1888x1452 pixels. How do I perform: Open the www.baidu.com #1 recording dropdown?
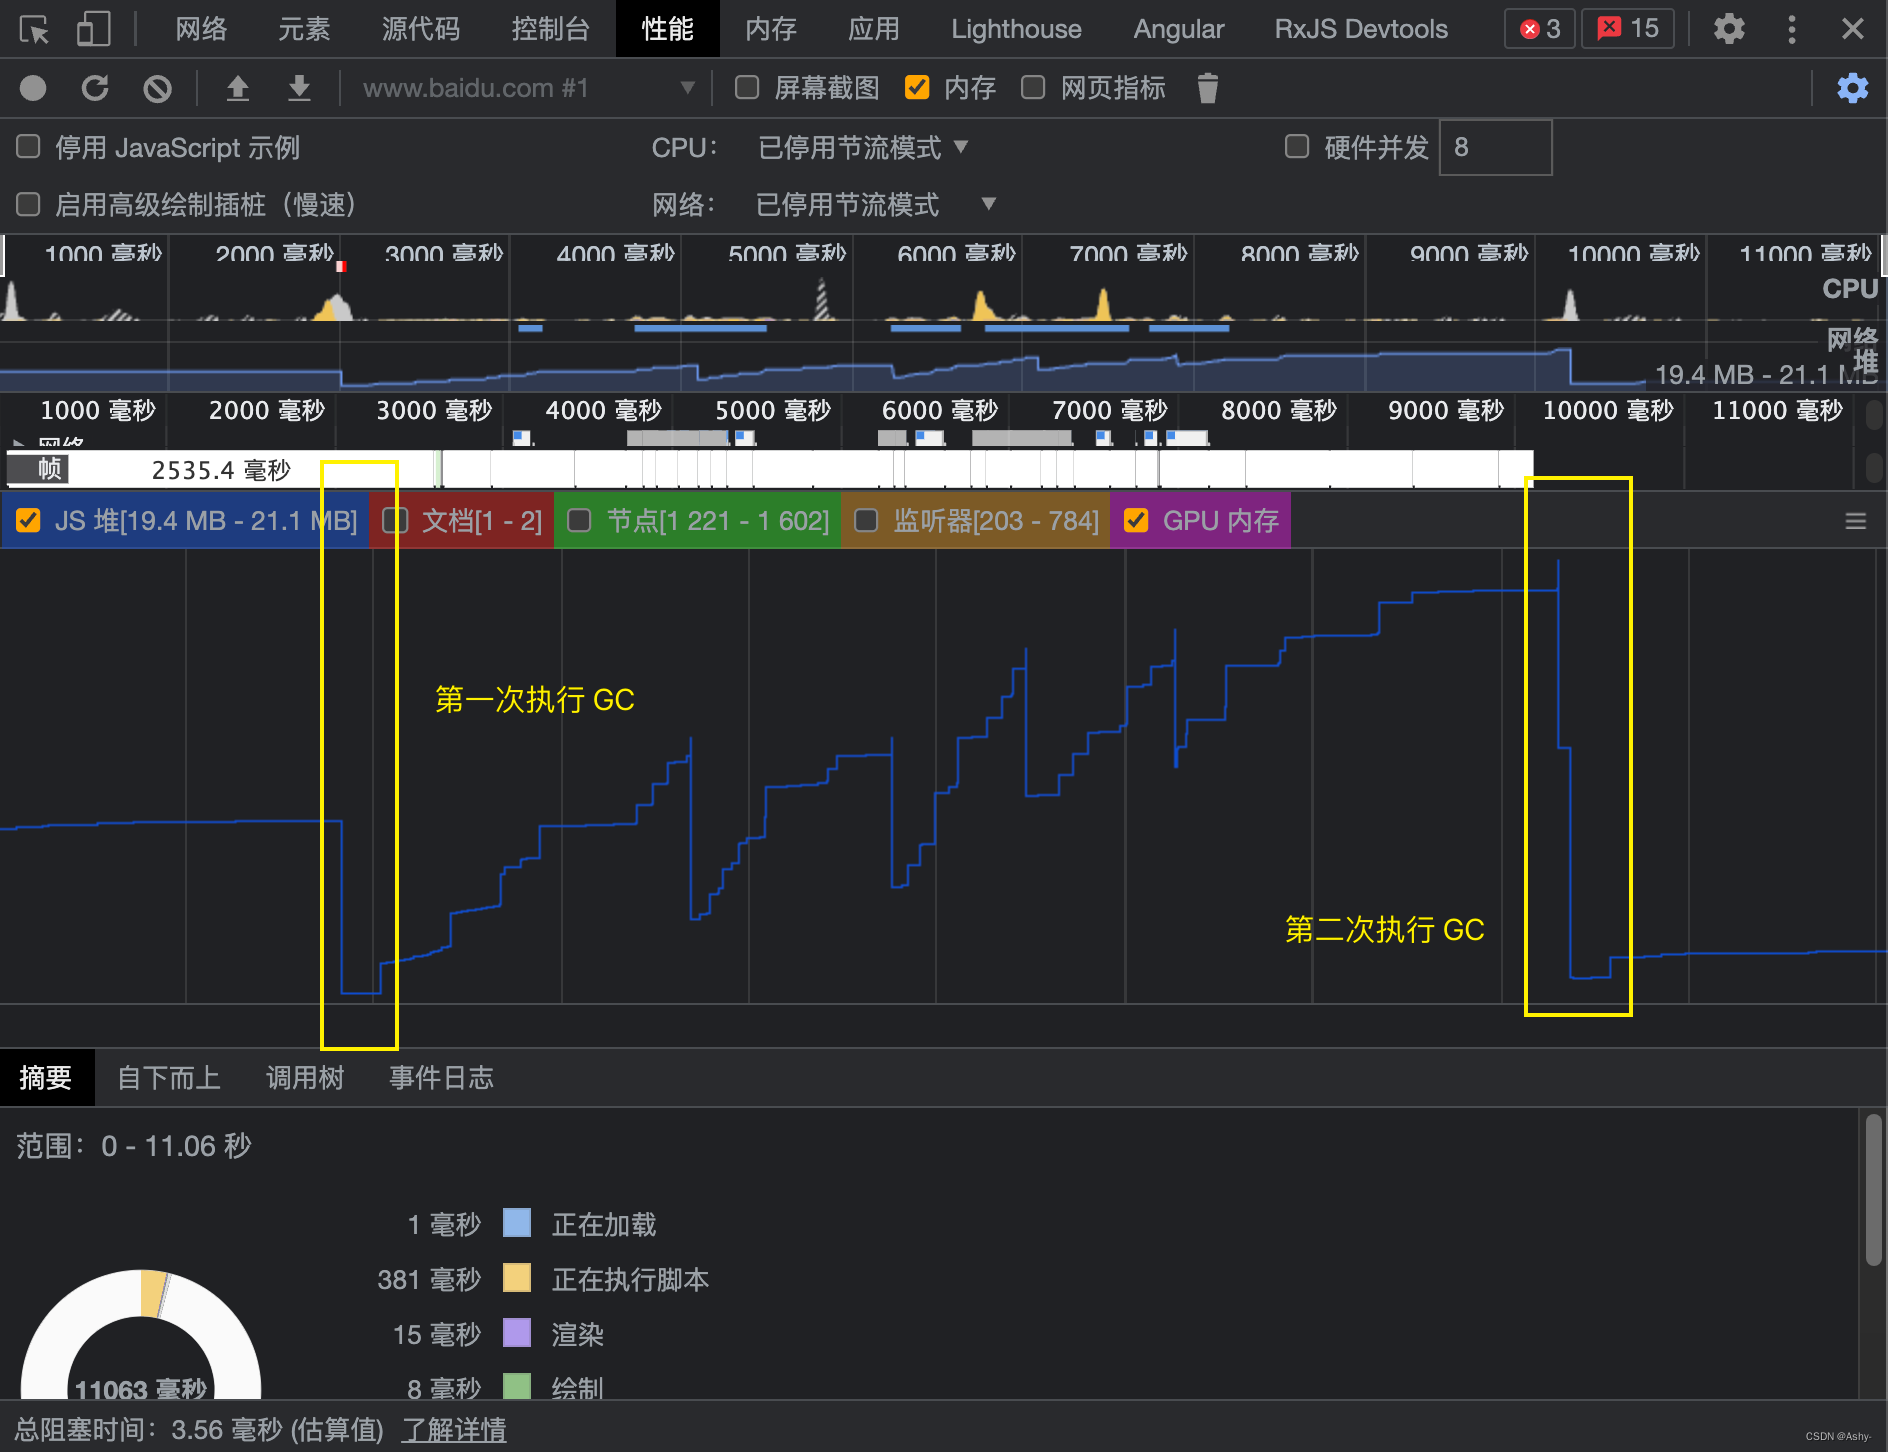tap(527, 88)
